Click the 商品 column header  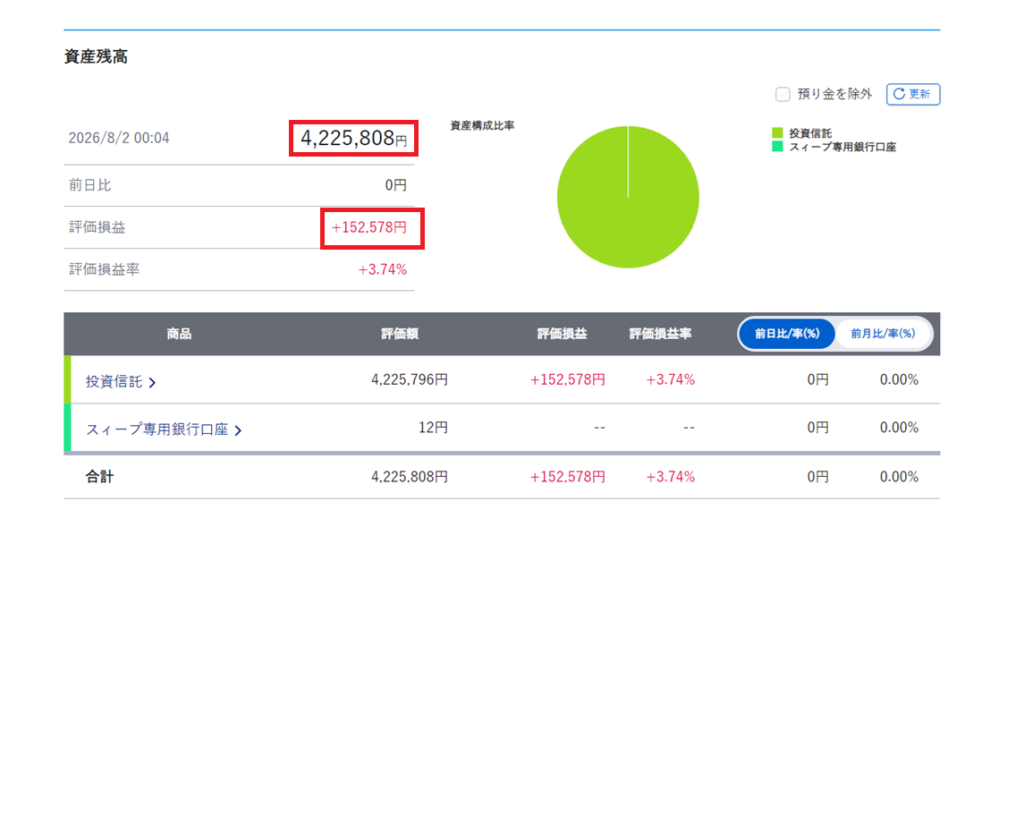(179, 334)
